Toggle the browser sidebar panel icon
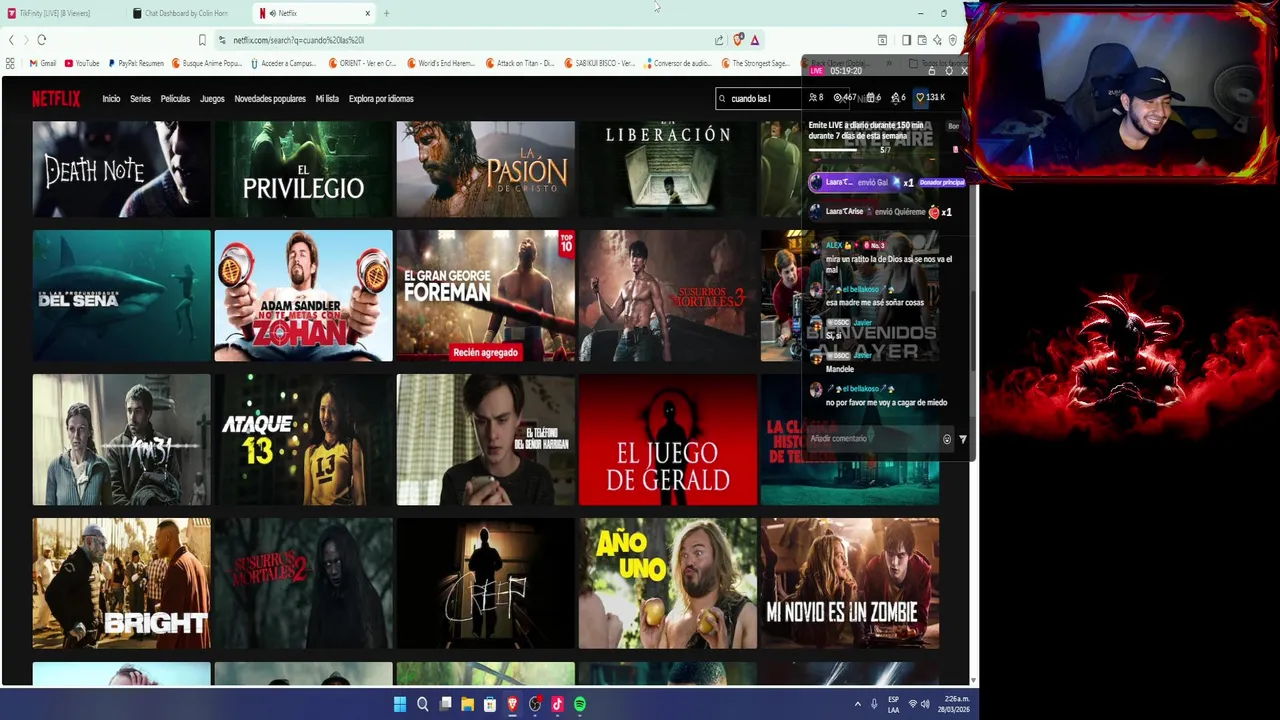This screenshot has width=1280, height=720. (x=906, y=40)
